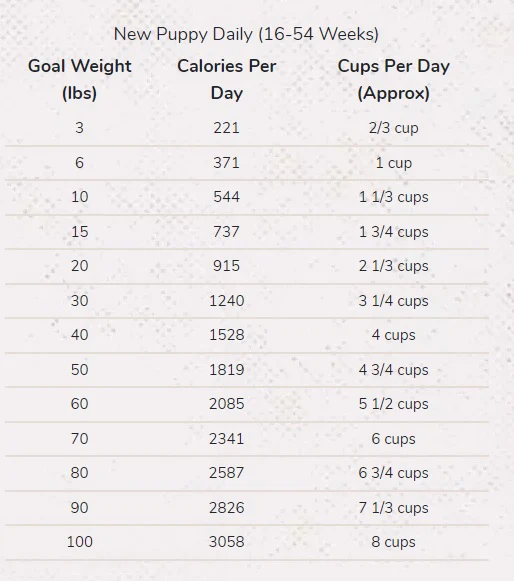Image resolution: width=514 pixels, height=581 pixels.
Task: Select the 5 1/2 cups cell
Action: (394, 404)
